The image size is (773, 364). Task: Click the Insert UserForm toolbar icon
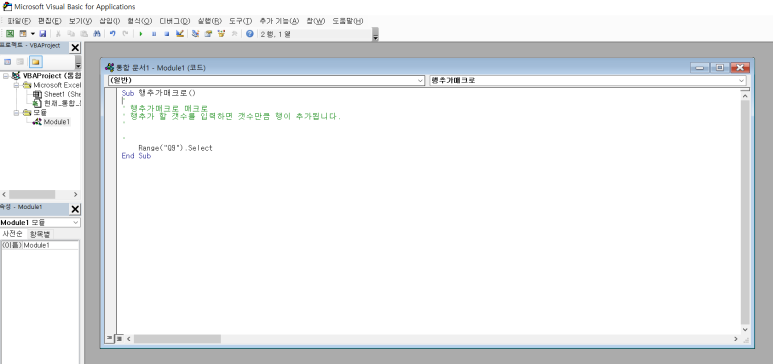click(x=23, y=34)
